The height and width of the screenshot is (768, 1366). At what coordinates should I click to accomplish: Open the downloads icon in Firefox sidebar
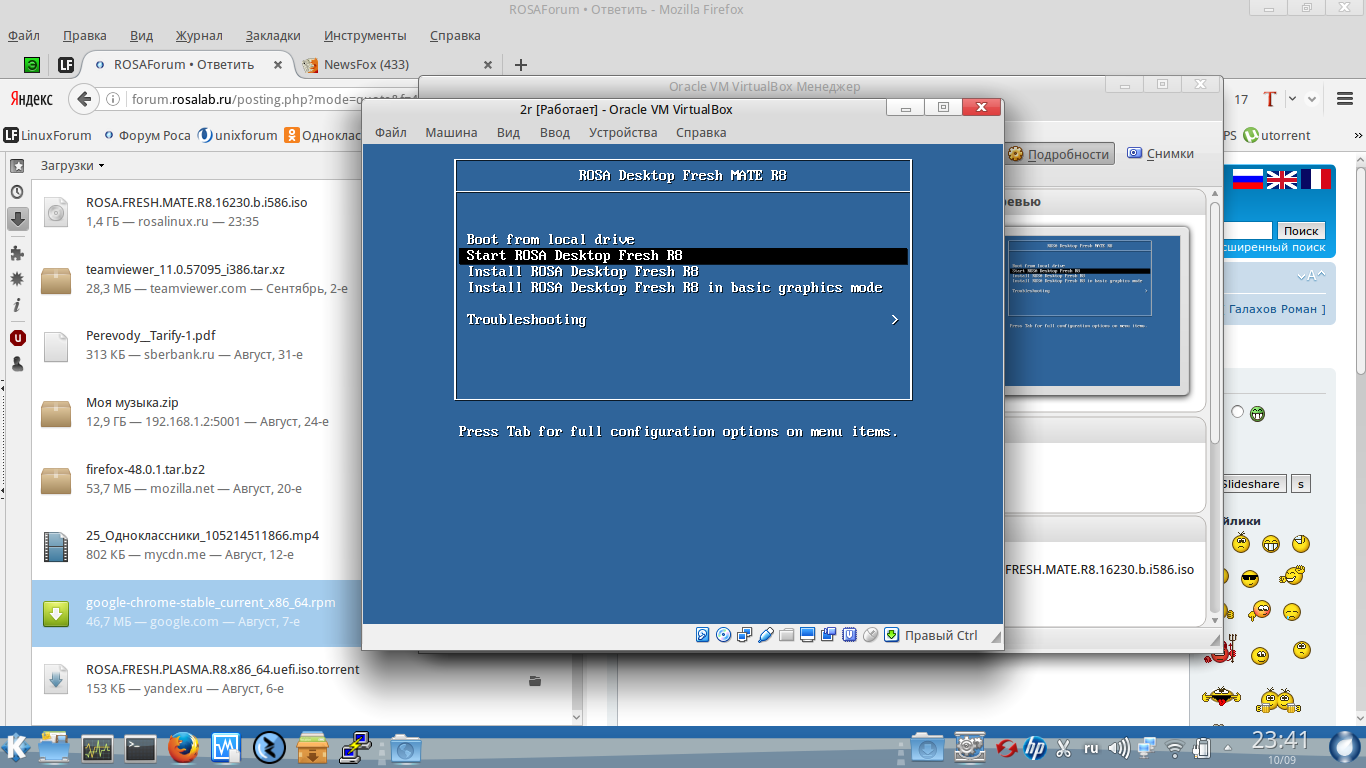pyautogui.click(x=17, y=219)
